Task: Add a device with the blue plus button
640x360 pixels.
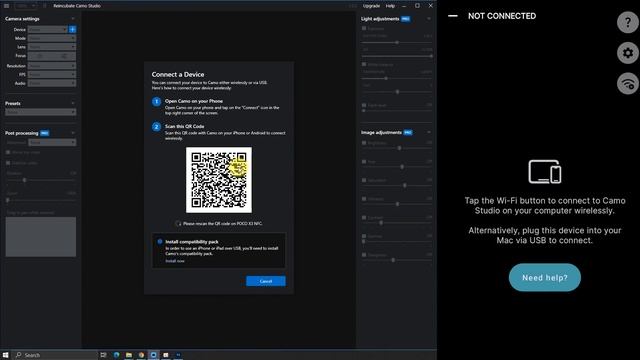Action: (72, 29)
